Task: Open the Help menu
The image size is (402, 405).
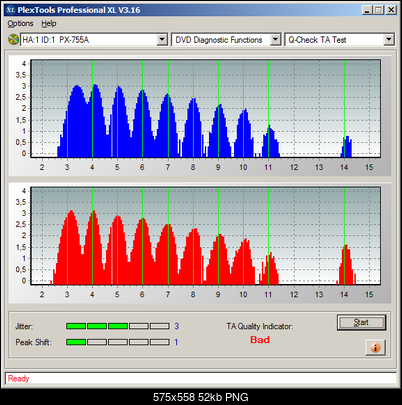Action: 49,24
